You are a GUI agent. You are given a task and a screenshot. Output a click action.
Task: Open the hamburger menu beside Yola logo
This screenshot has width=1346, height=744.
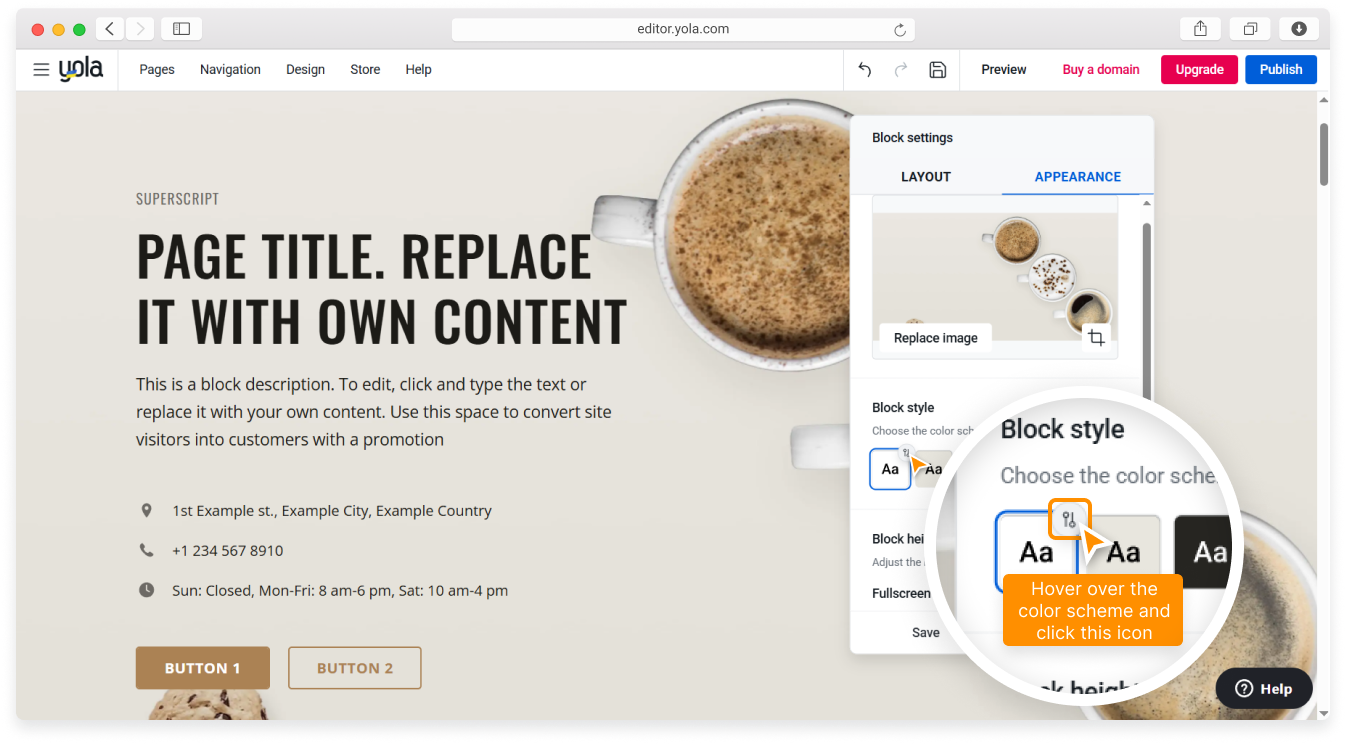[41, 70]
